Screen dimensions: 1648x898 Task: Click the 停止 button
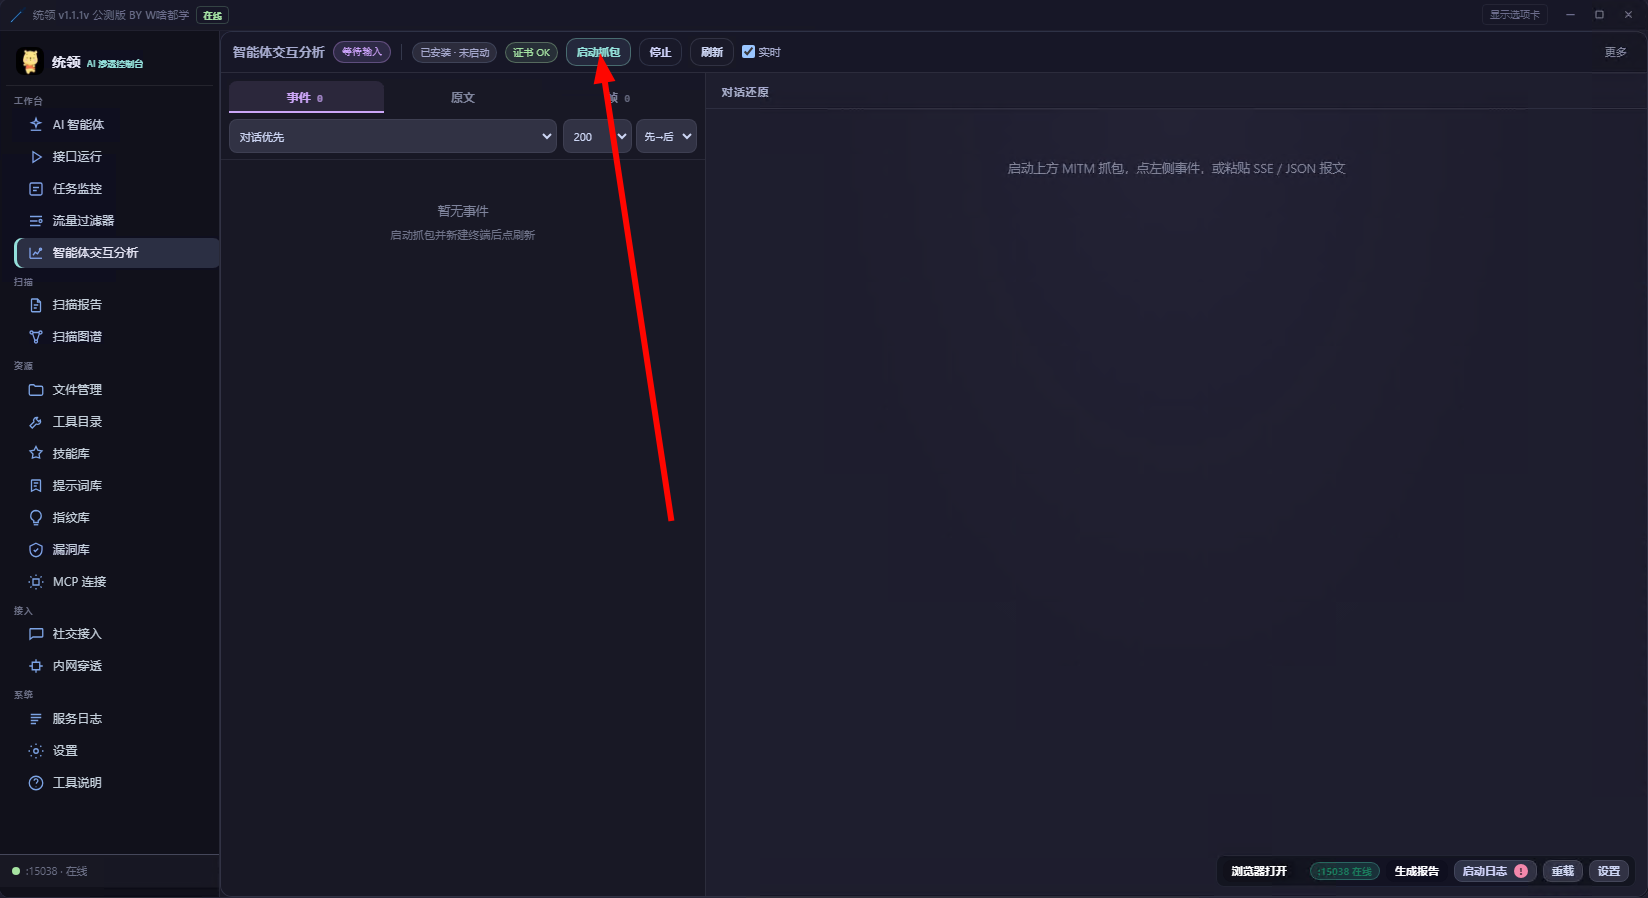[660, 52]
